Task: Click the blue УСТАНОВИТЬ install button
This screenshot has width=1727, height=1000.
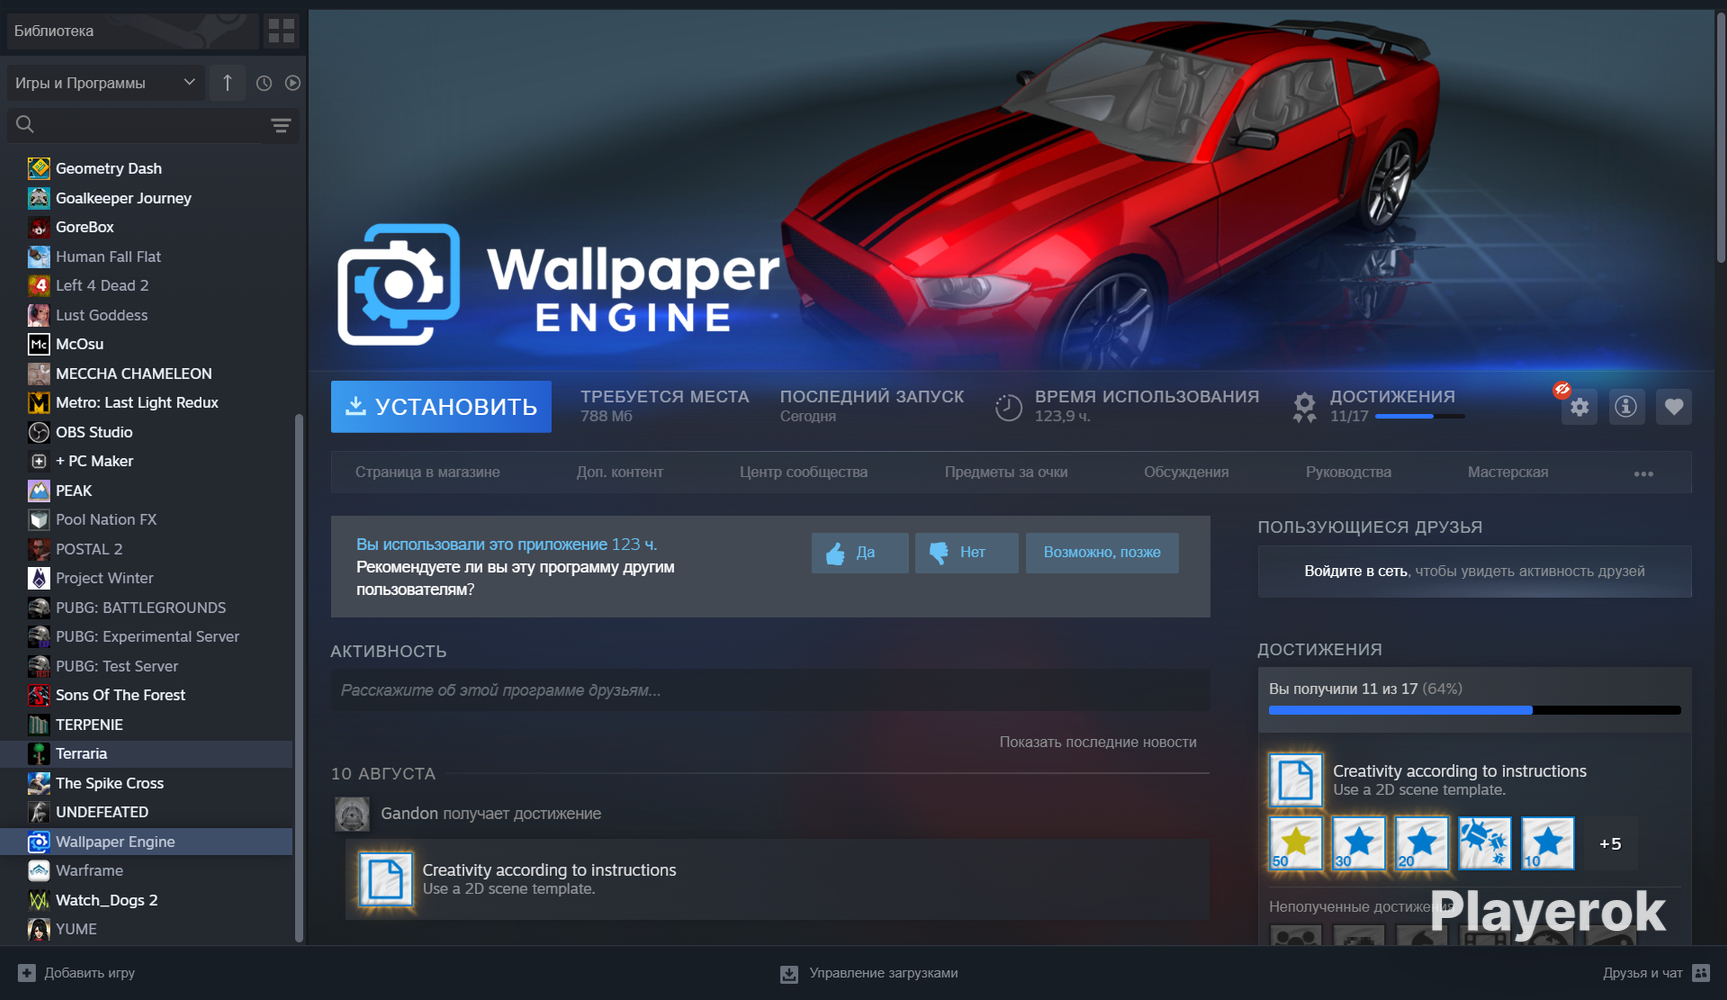Action: pos(441,406)
